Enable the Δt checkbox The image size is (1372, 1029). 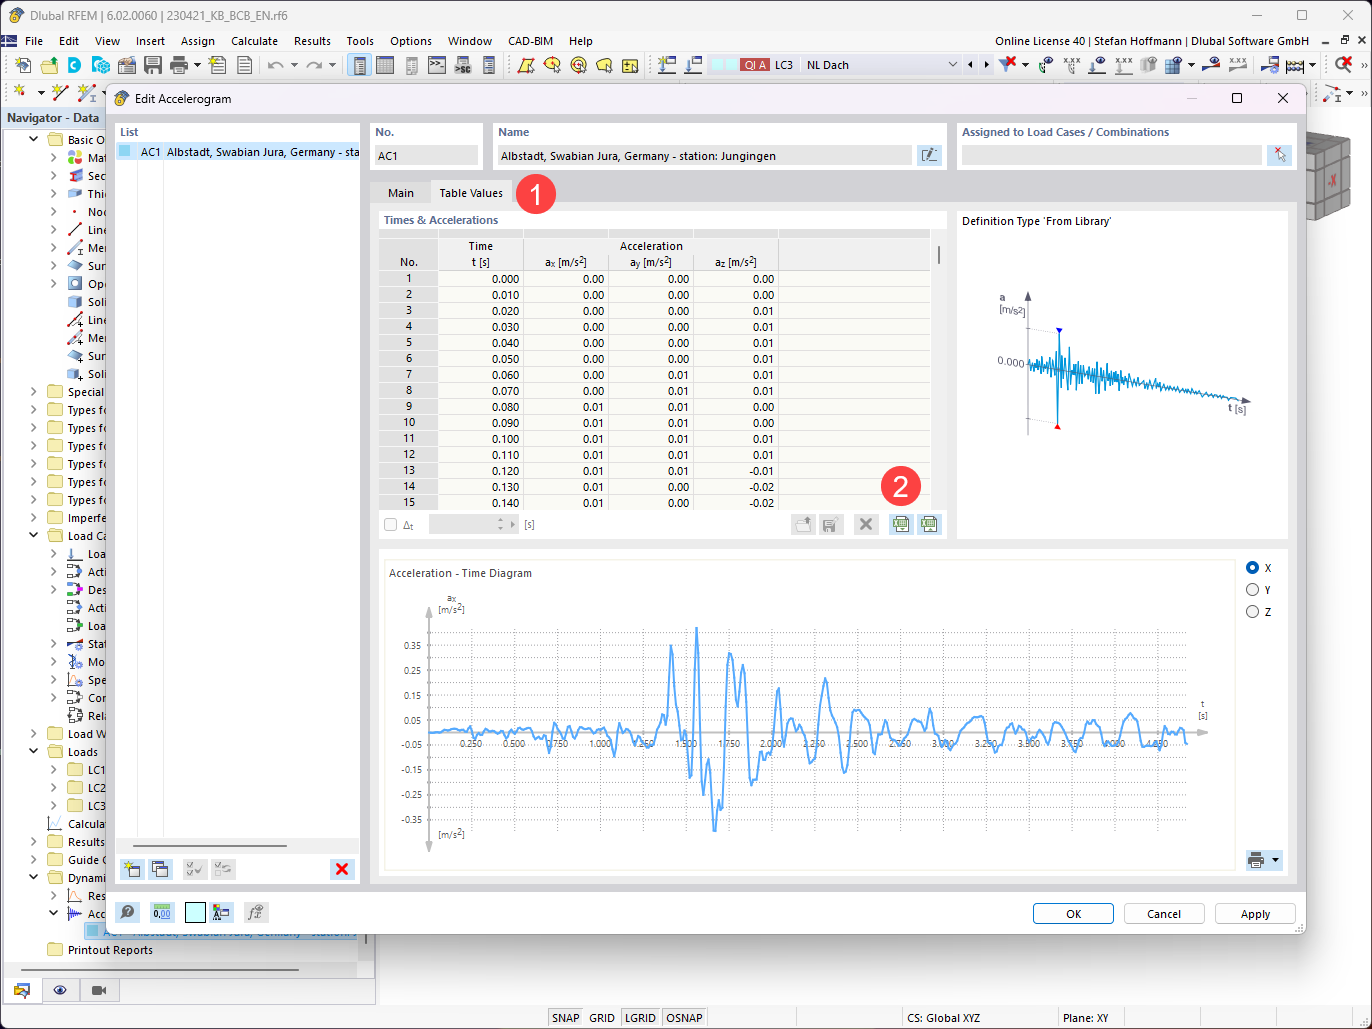coord(390,524)
